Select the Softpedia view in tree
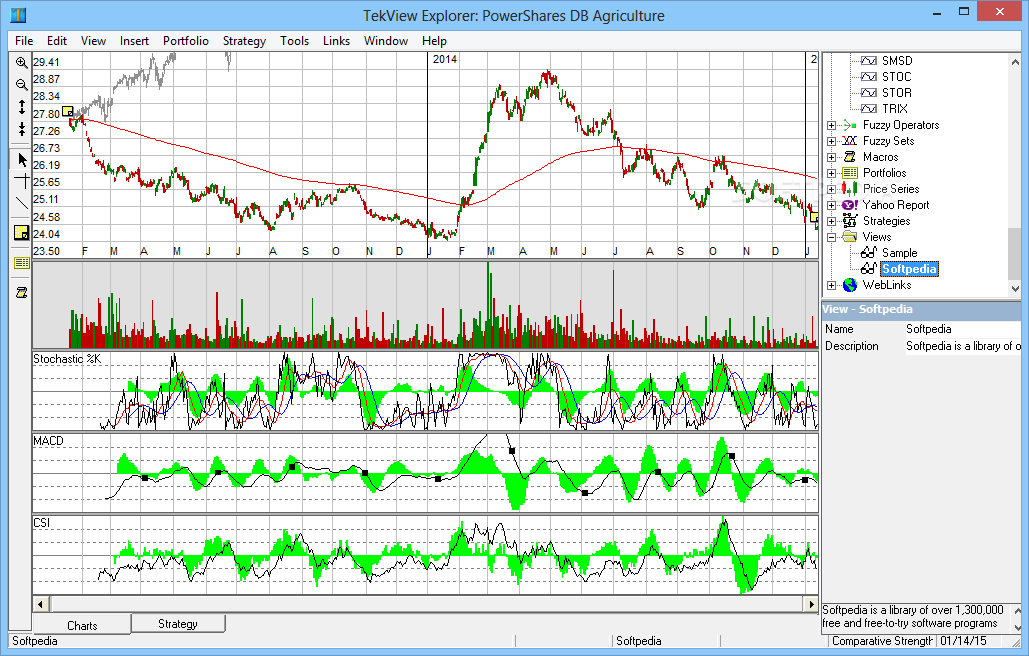 [x=909, y=269]
